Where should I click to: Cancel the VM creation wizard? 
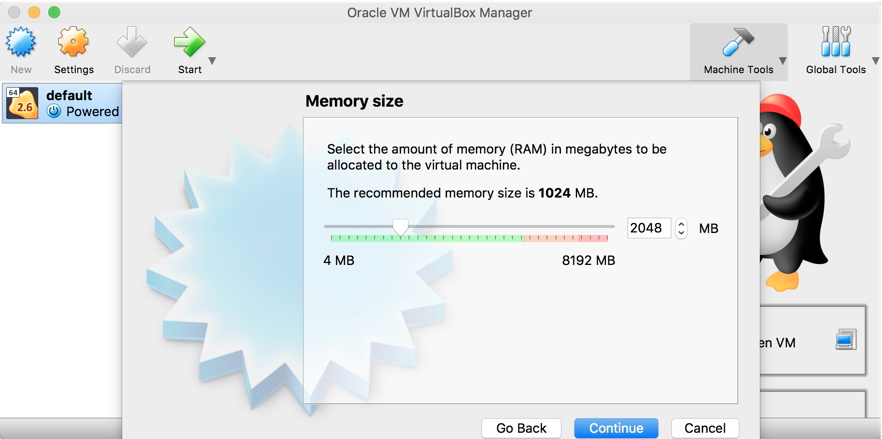coord(705,428)
